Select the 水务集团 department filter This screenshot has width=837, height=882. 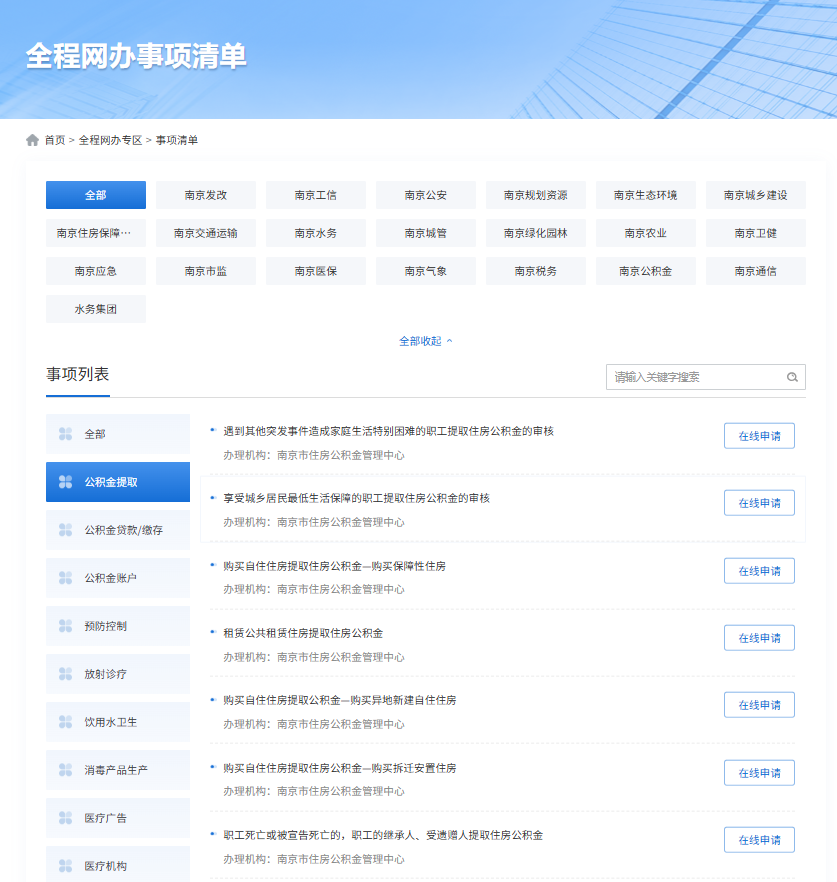coord(96,309)
